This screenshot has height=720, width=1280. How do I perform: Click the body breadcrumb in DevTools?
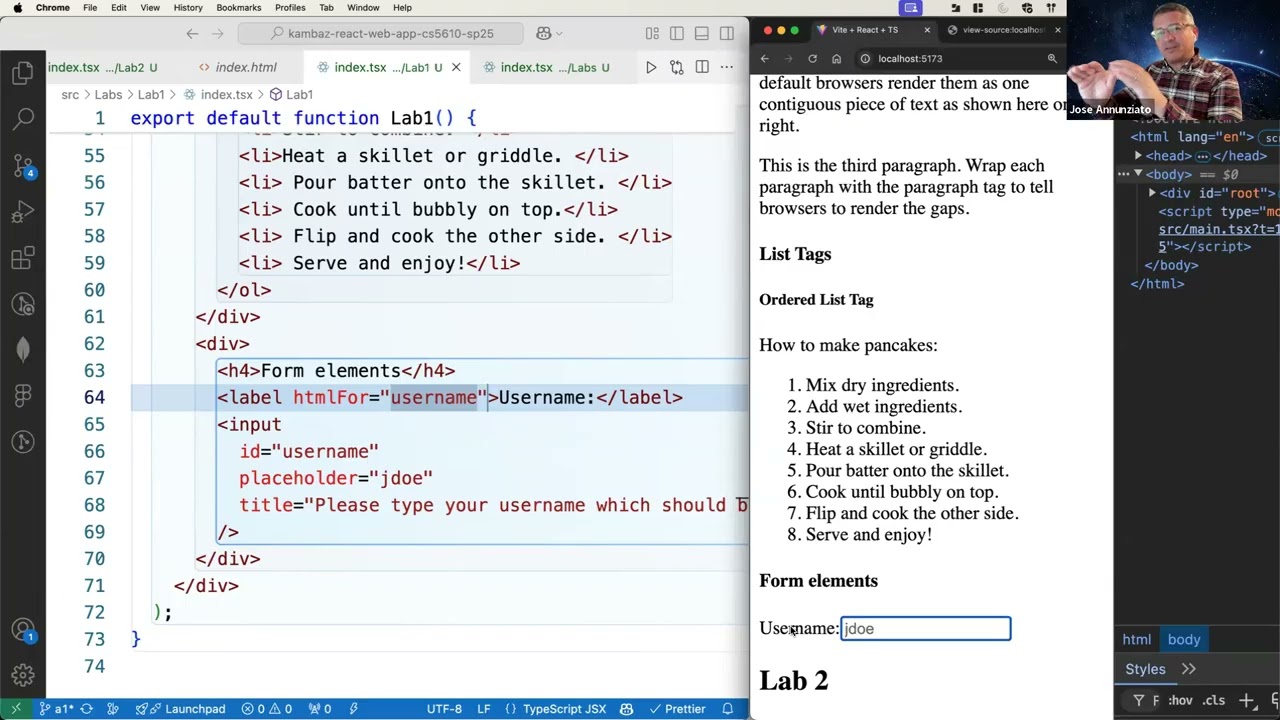coord(1184,640)
